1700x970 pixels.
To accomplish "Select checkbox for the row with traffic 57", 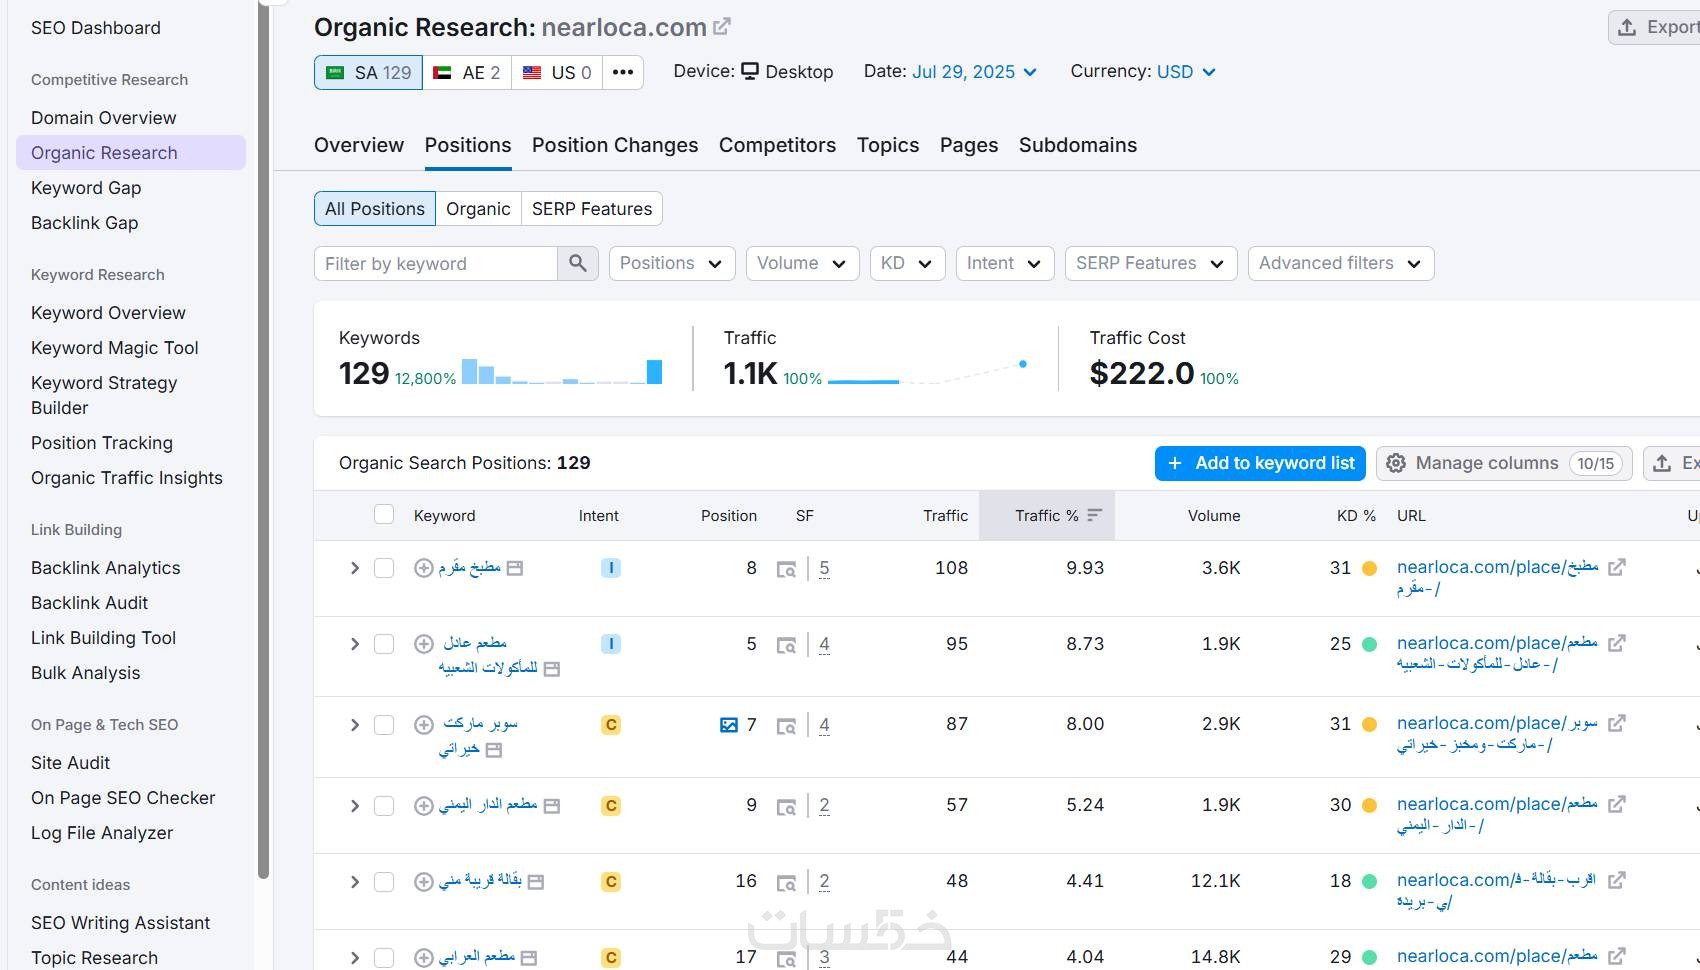I will tap(384, 806).
